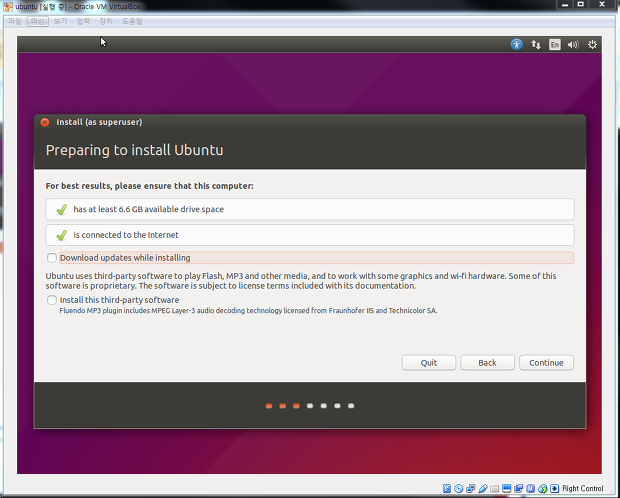Click Continue to proceed with installation
The width and height of the screenshot is (620, 498).
click(x=546, y=363)
